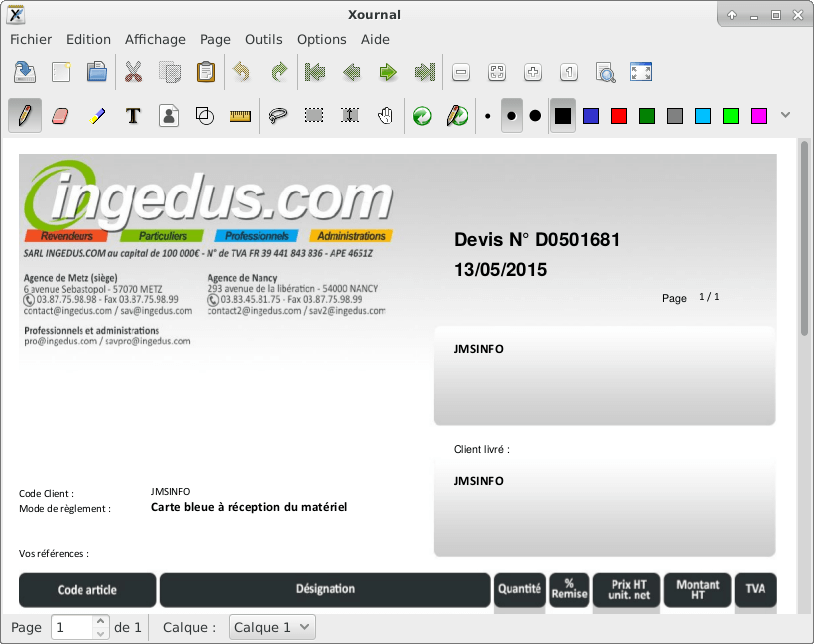Go to the previous page
This screenshot has width=814, height=644.
pyautogui.click(x=352, y=72)
